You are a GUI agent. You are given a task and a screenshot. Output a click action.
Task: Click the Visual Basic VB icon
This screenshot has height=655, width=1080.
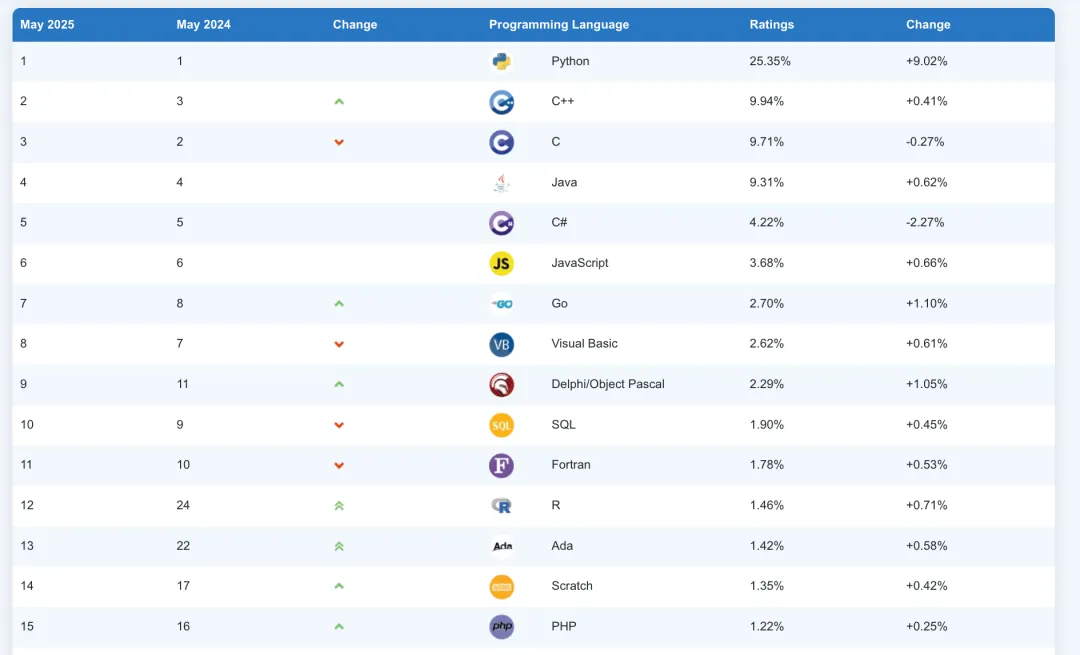point(501,344)
